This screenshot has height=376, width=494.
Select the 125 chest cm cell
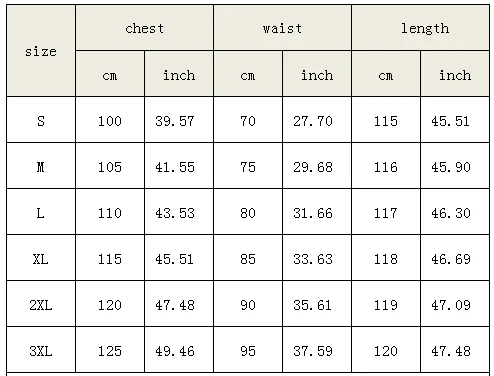point(110,350)
